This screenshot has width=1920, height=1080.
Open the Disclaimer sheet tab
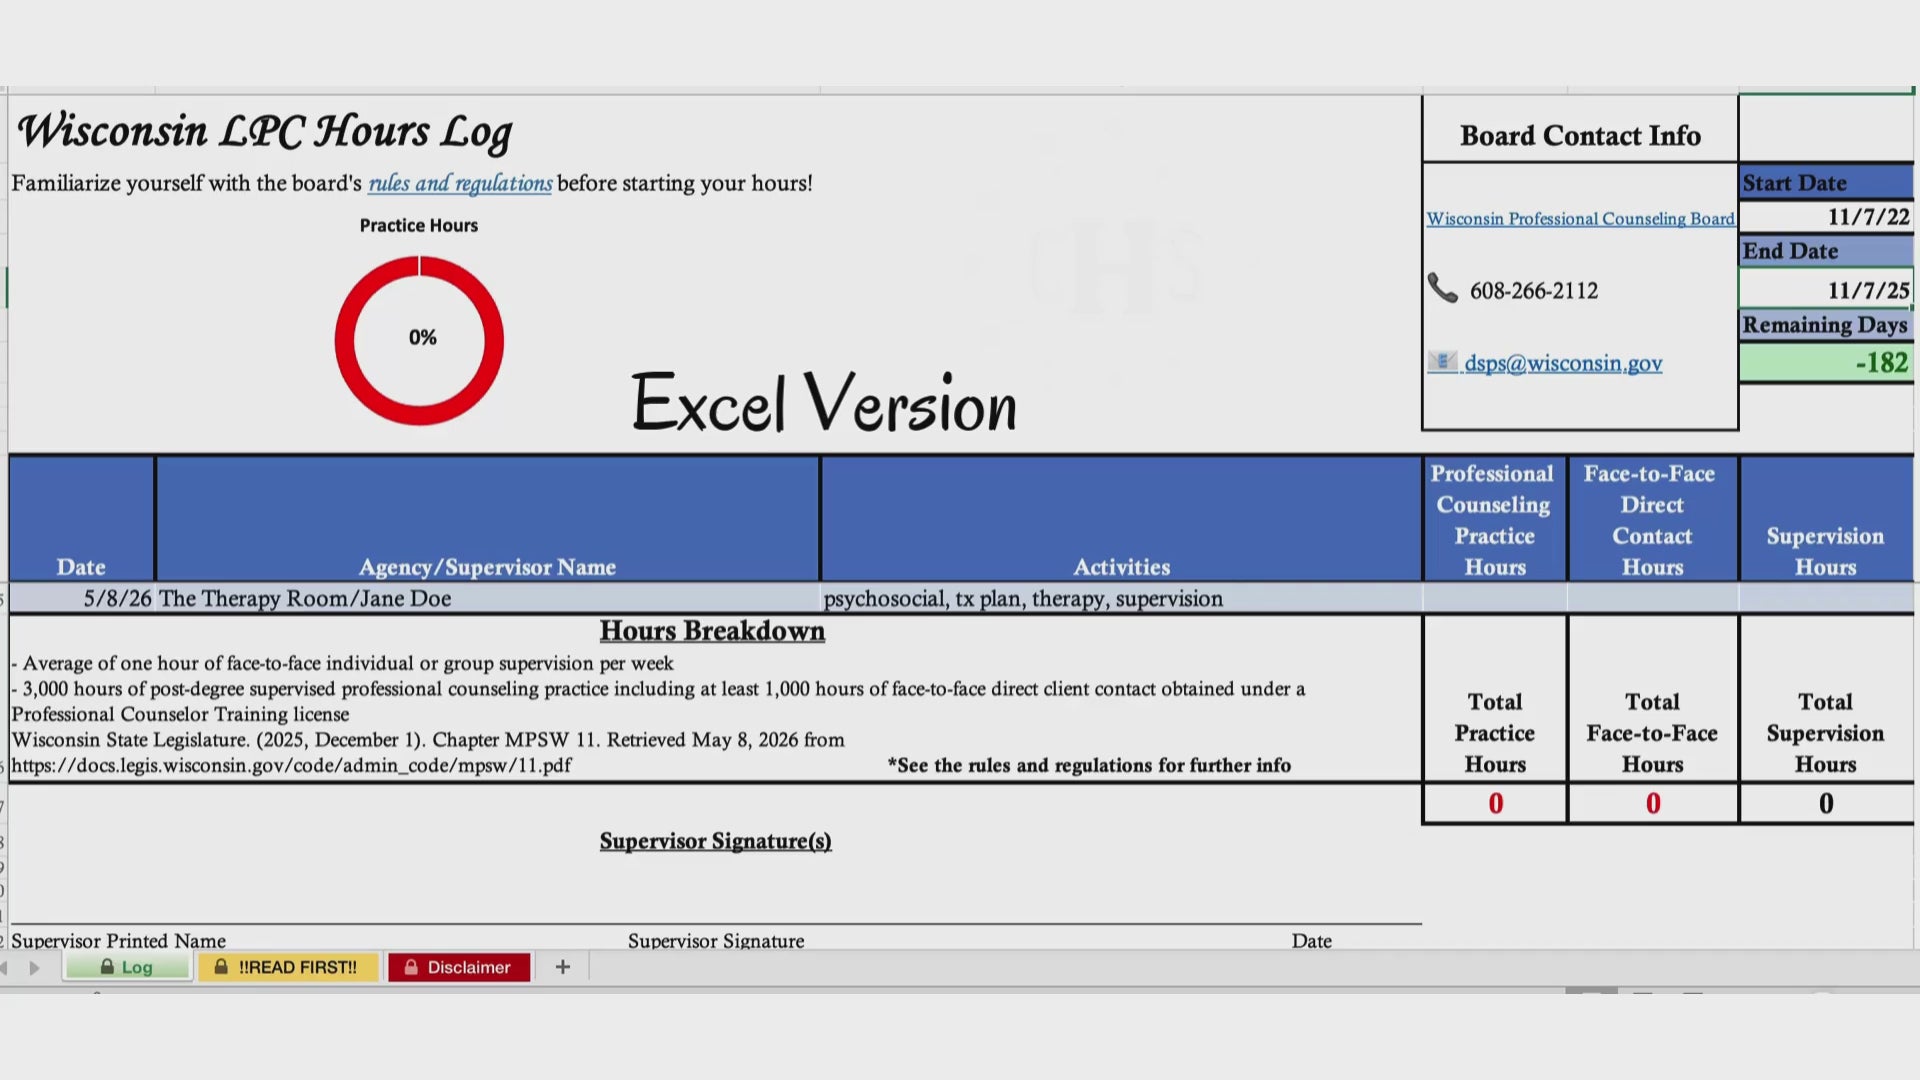[459, 967]
